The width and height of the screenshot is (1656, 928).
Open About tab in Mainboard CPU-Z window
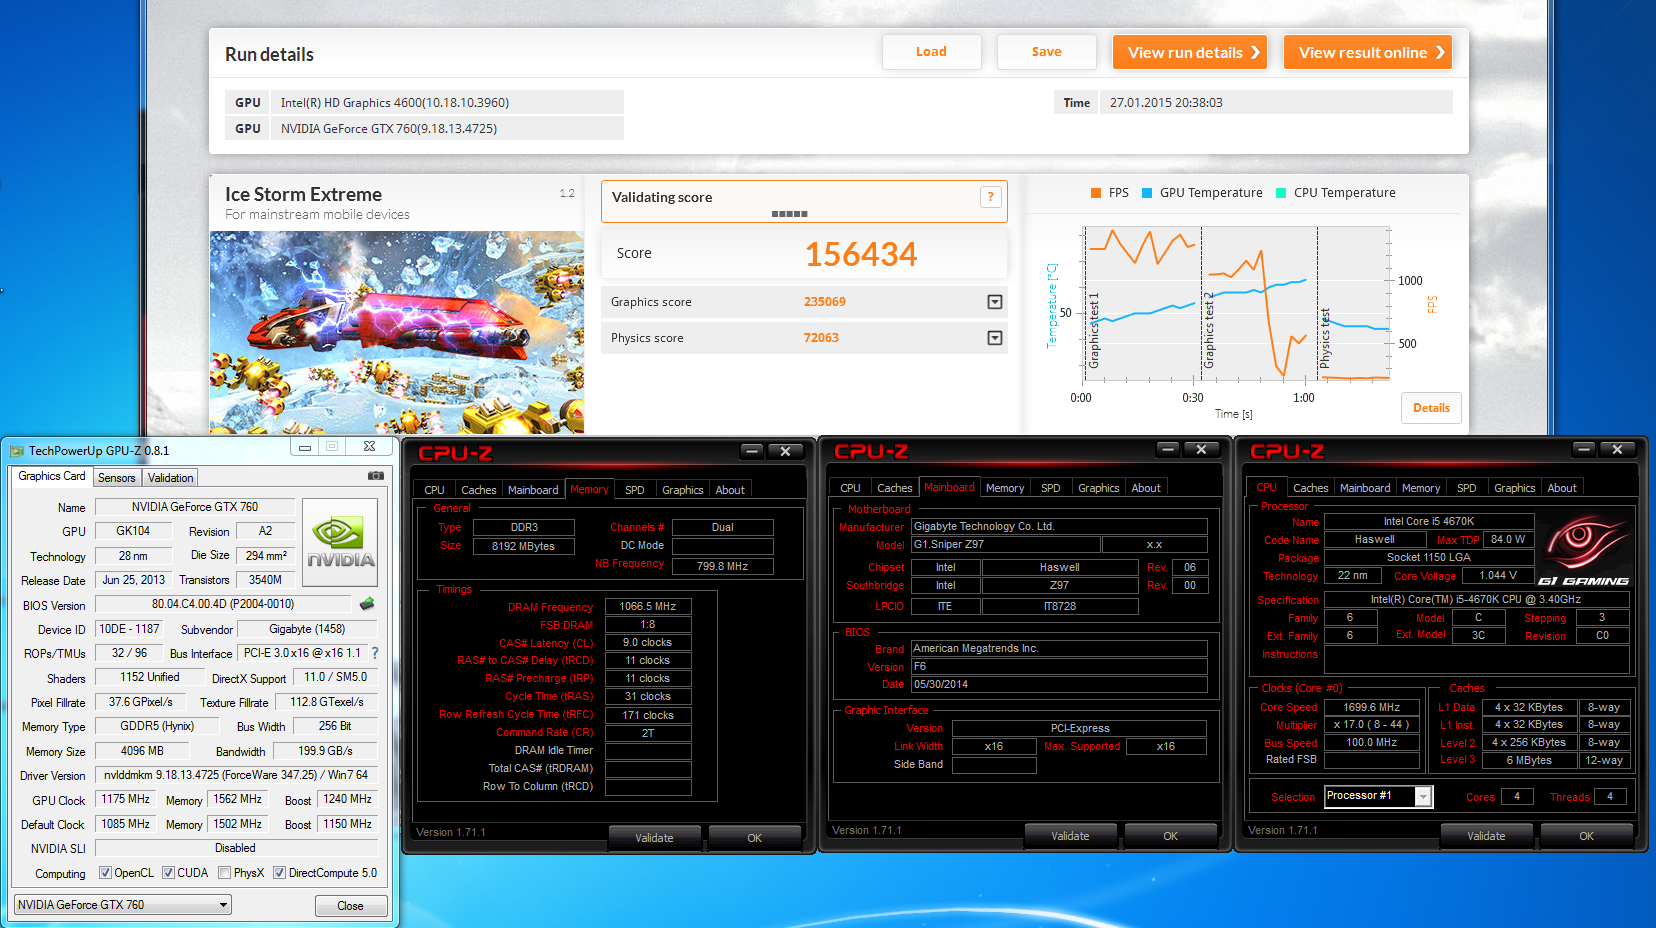[x=1146, y=488]
